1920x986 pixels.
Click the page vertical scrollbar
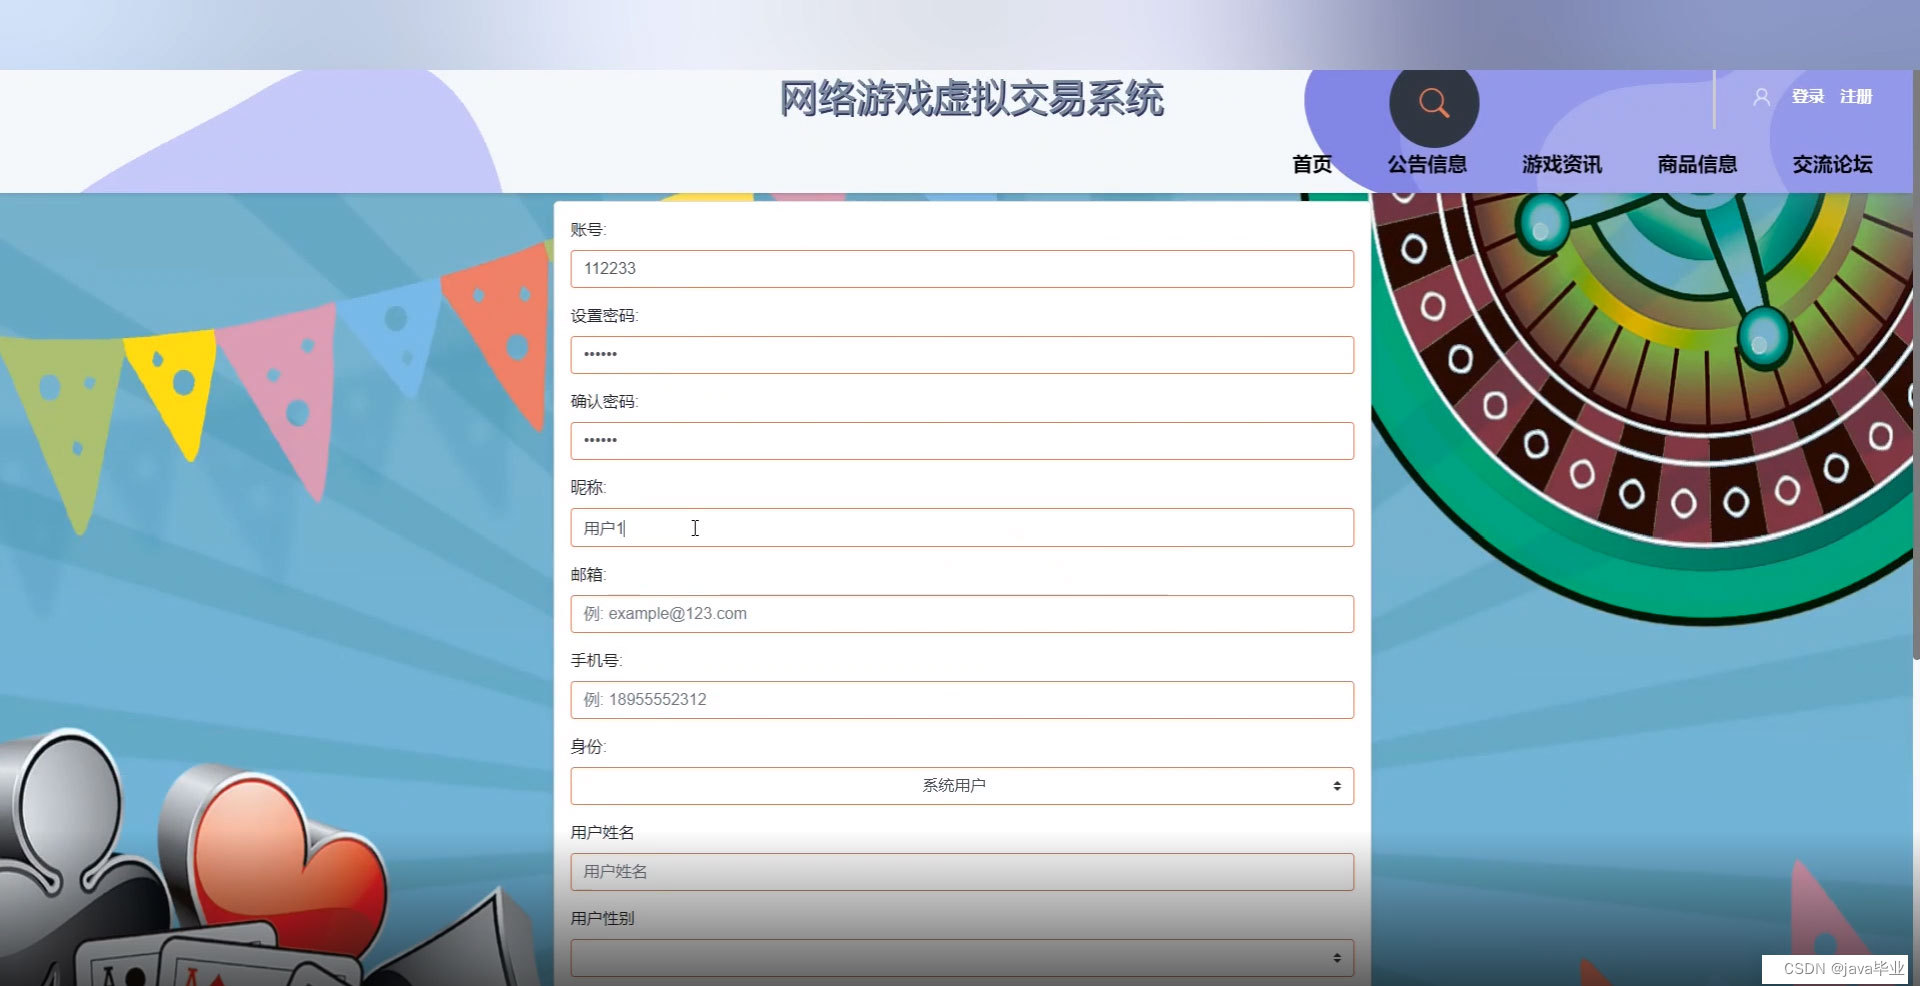1916,365
